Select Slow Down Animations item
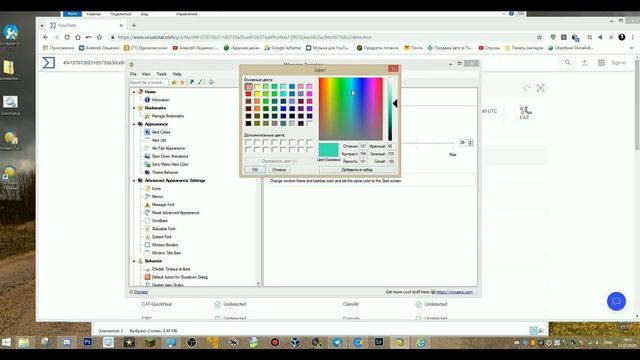 coord(170,156)
